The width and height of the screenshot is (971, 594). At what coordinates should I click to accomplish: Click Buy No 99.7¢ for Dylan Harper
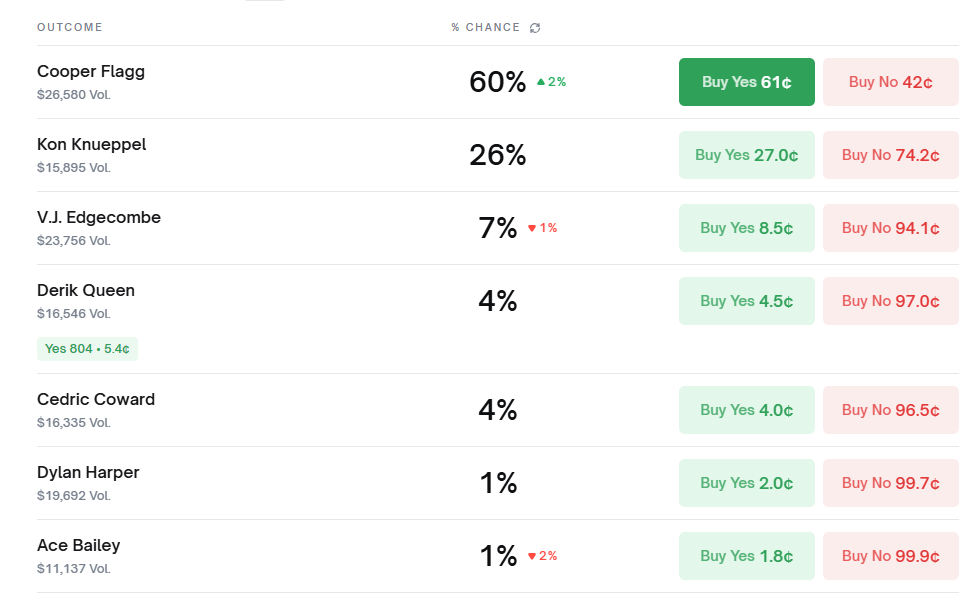tap(890, 483)
